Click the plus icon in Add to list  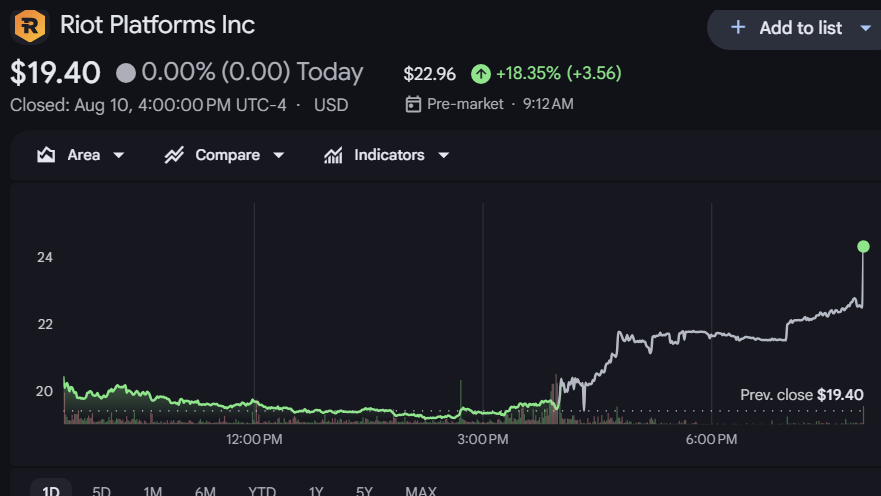(738, 27)
